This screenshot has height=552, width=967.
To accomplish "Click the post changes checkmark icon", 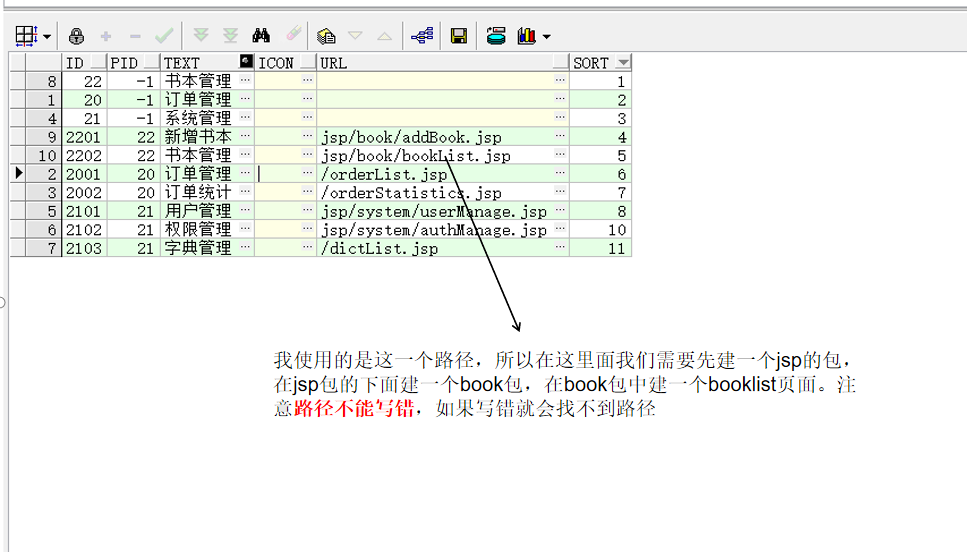I will tap(164, 36).
